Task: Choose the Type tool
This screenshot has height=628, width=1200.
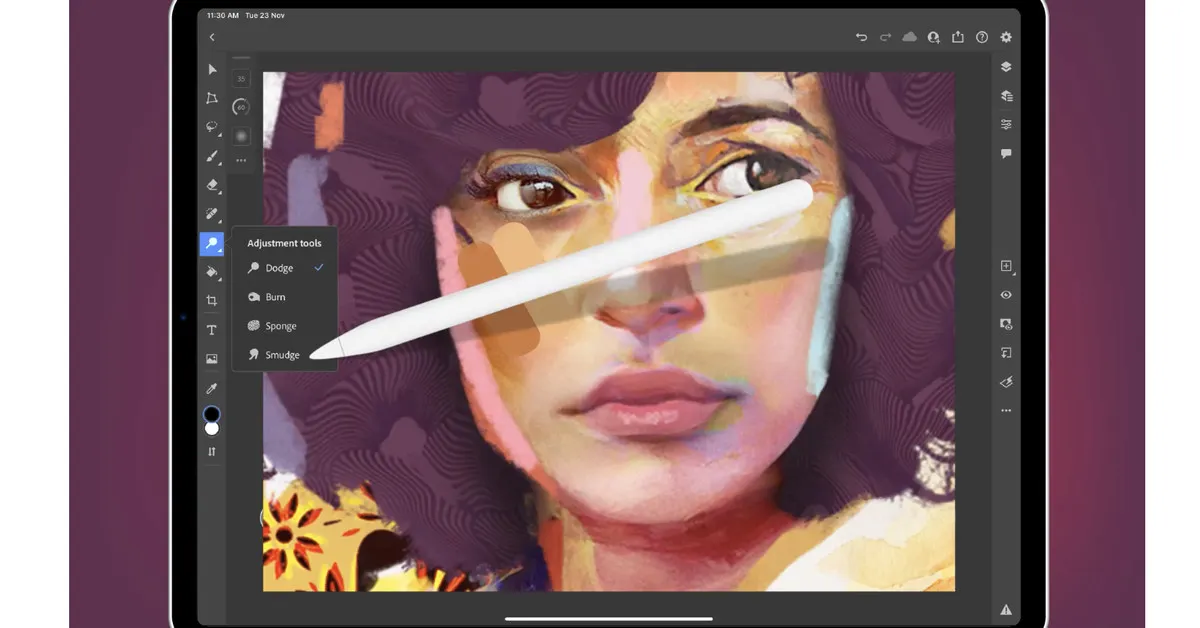Action: click(212, 330)
